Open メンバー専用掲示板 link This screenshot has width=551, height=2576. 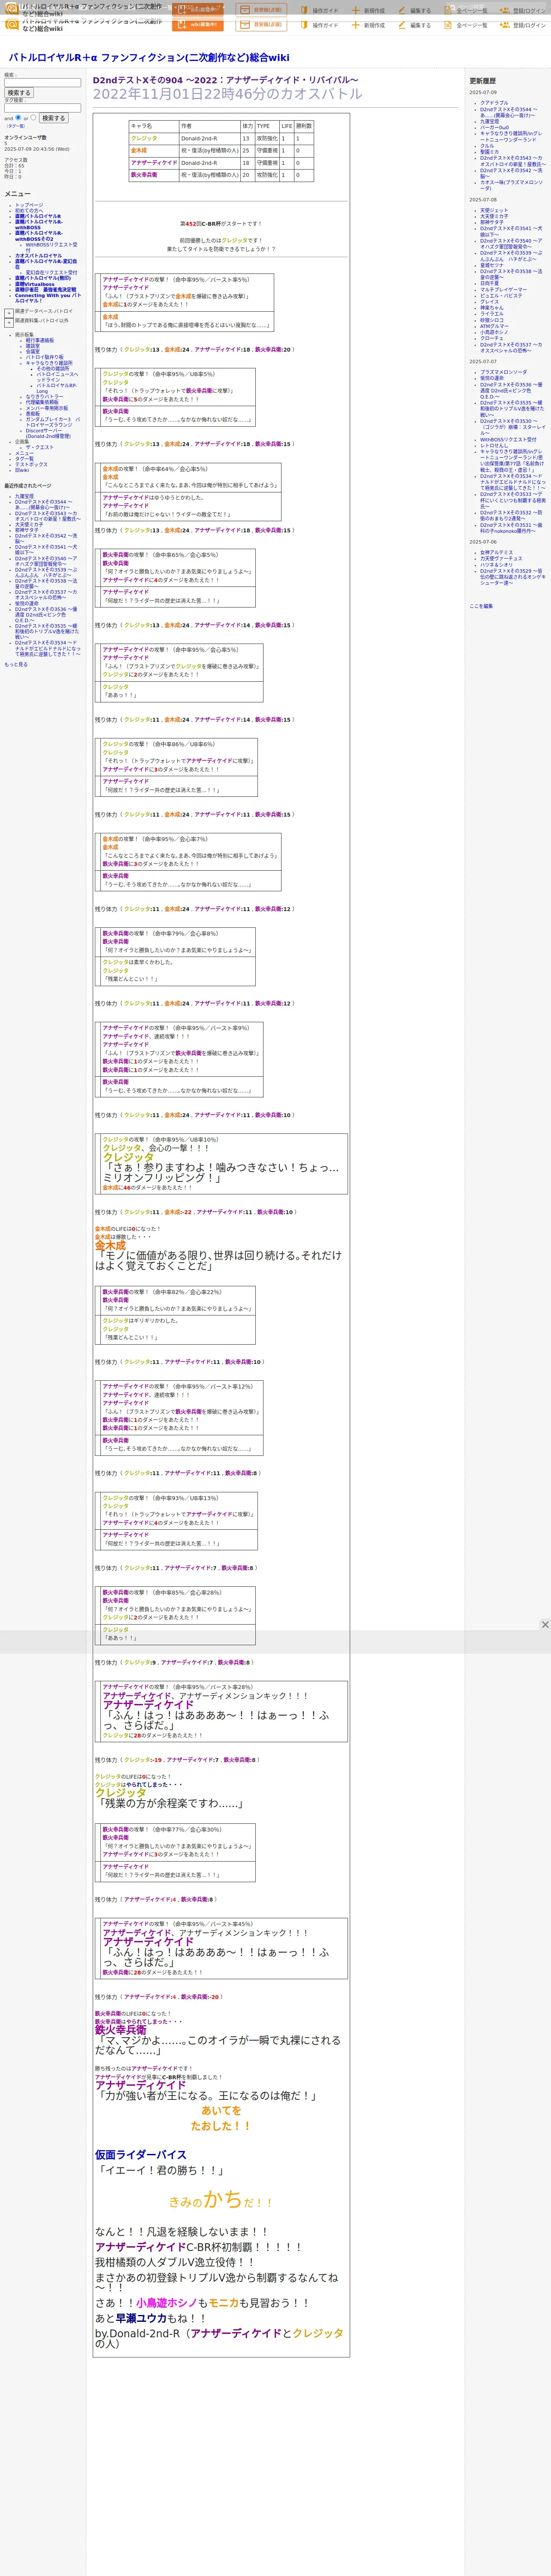coord(47,408)
